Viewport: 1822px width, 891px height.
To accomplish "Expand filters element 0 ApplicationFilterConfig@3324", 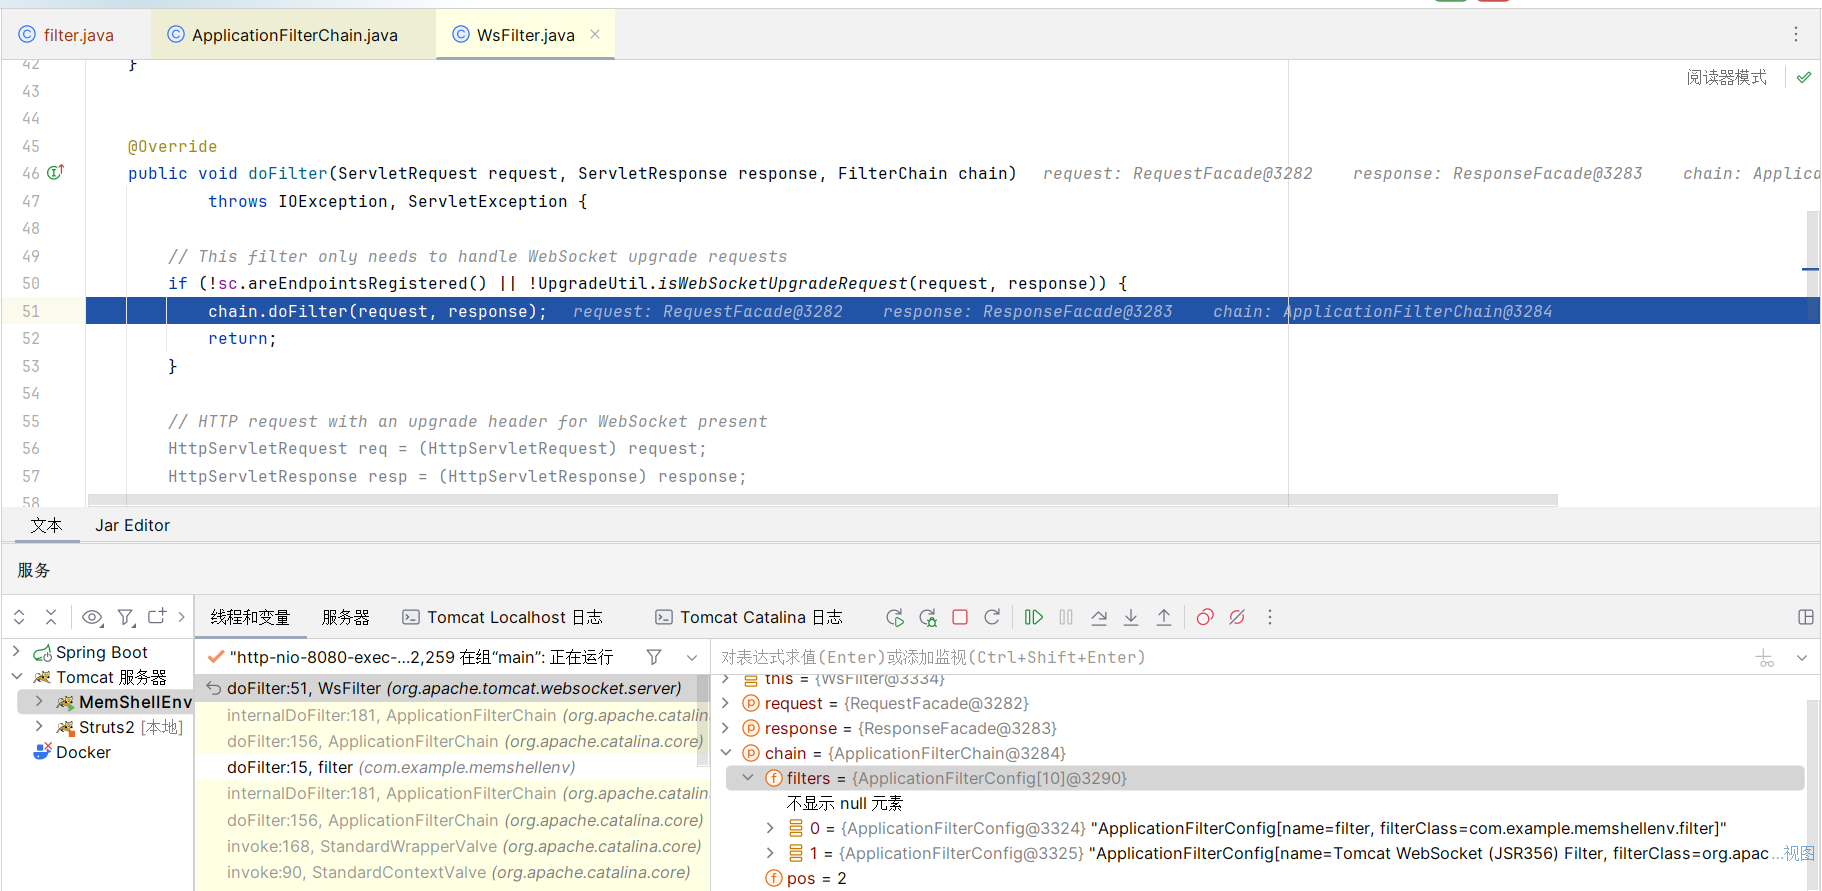I will point(770,828).
